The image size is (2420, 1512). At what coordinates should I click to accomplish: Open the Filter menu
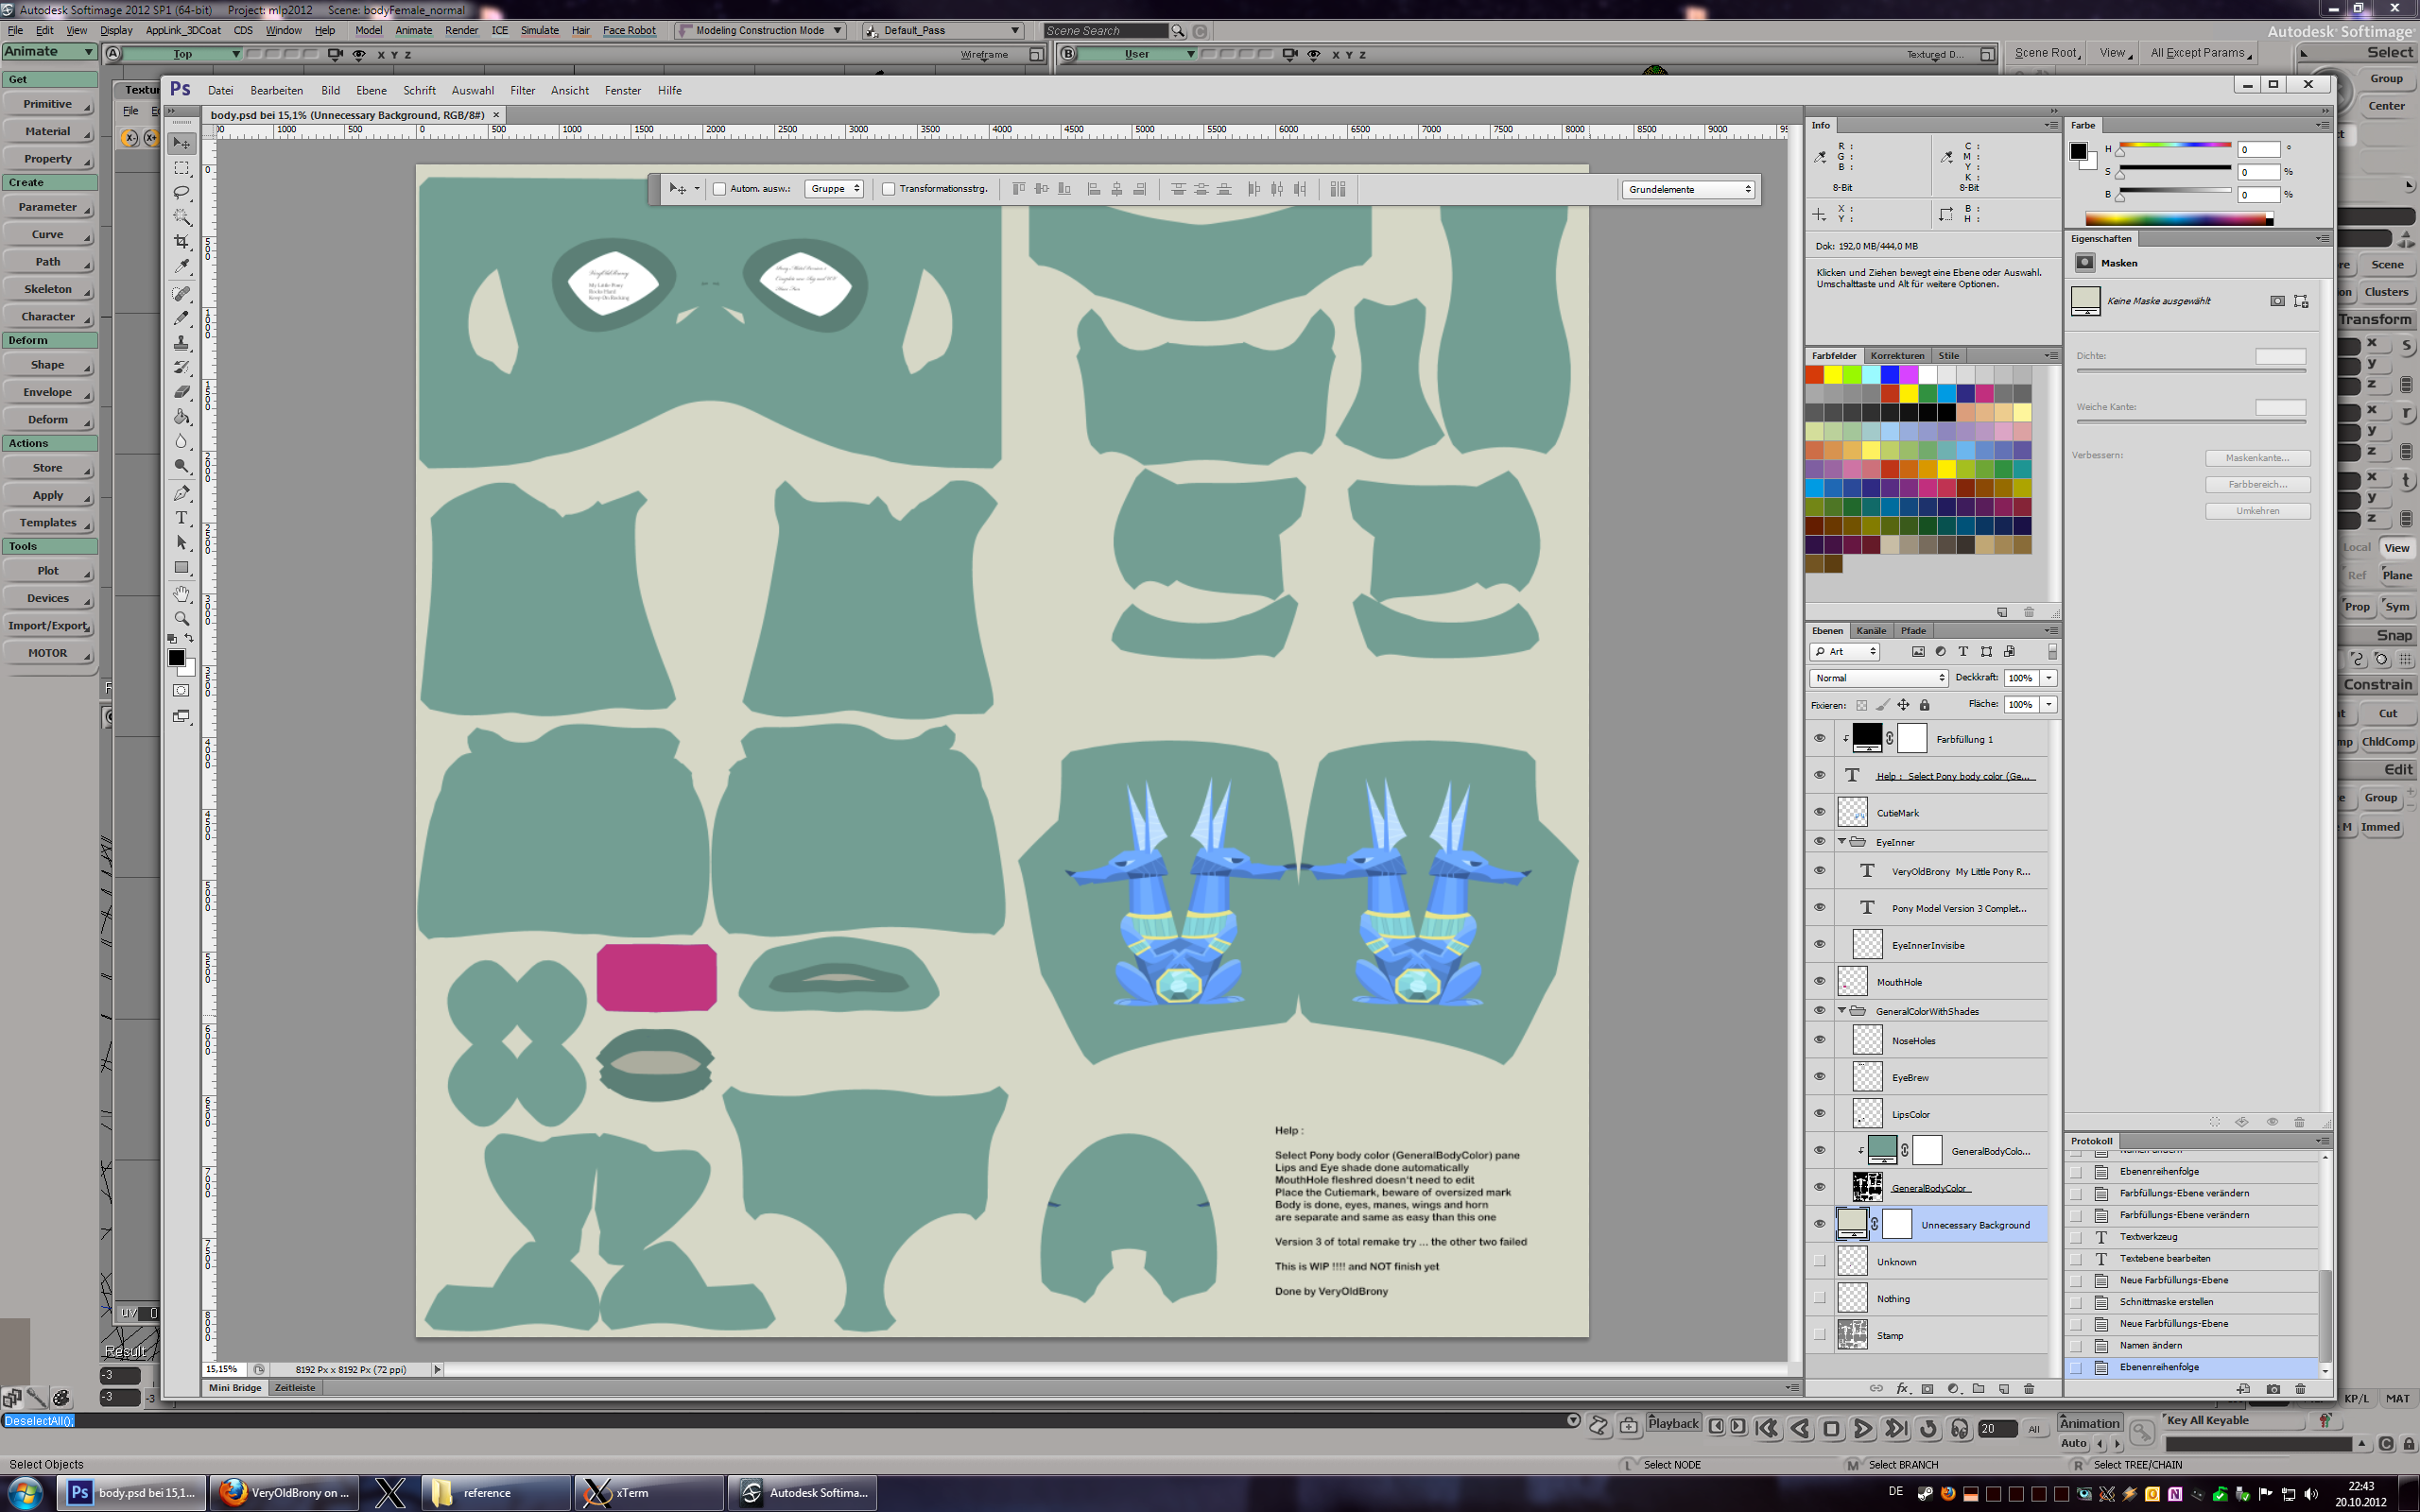coord(522,90)
